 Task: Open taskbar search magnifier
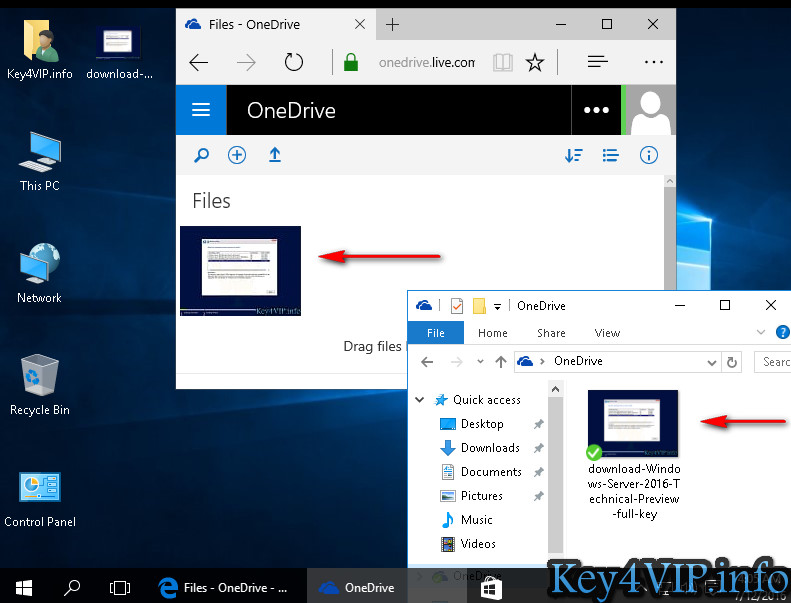pos(72,587)
